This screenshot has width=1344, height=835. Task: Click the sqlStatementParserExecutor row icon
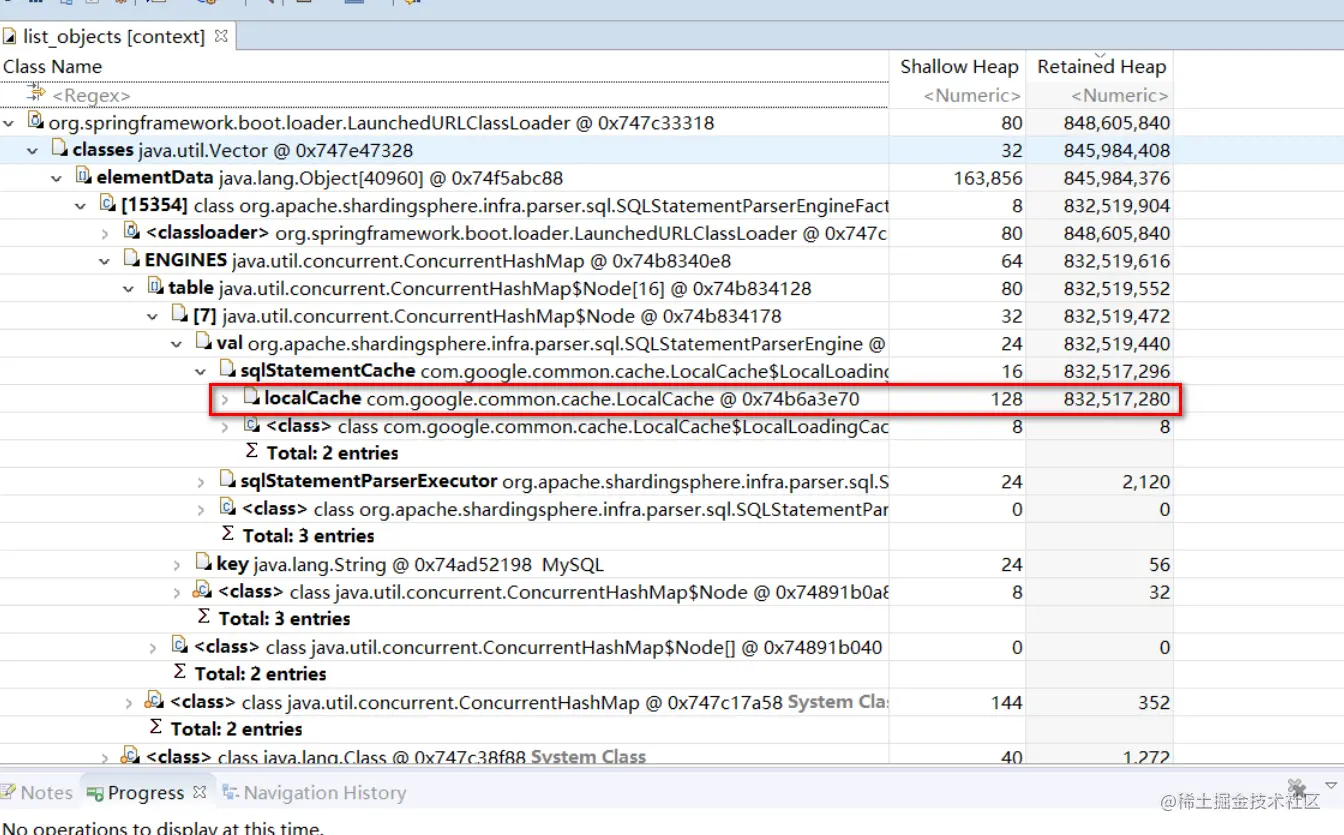228,481
